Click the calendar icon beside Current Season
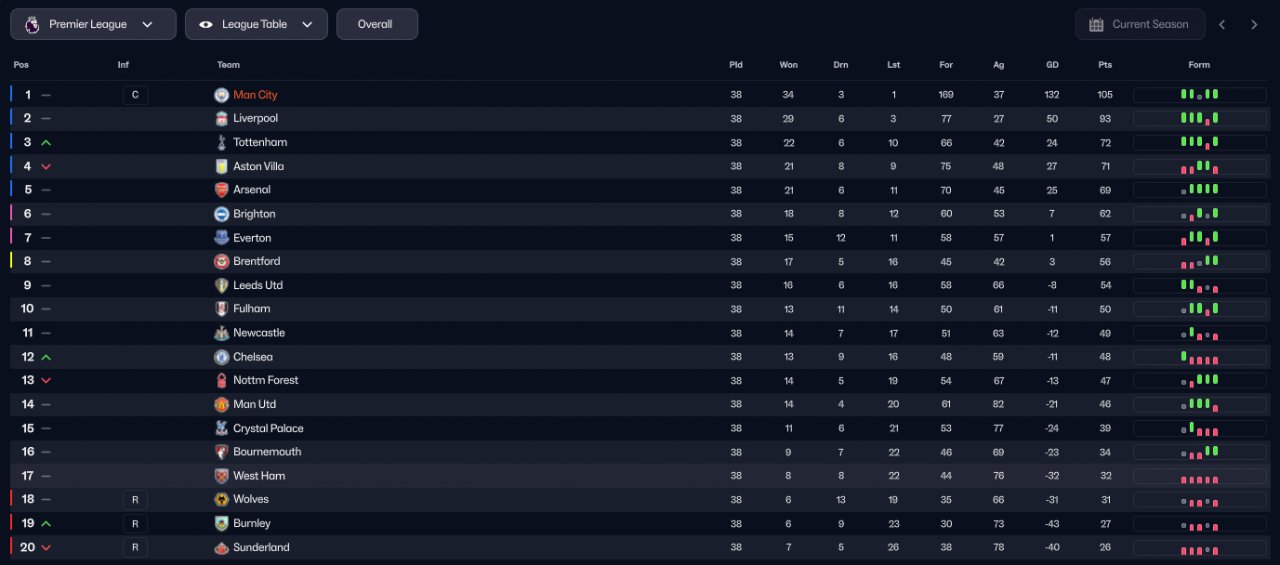Viewport: 1280px width, 565px height. pos(1096,24)
